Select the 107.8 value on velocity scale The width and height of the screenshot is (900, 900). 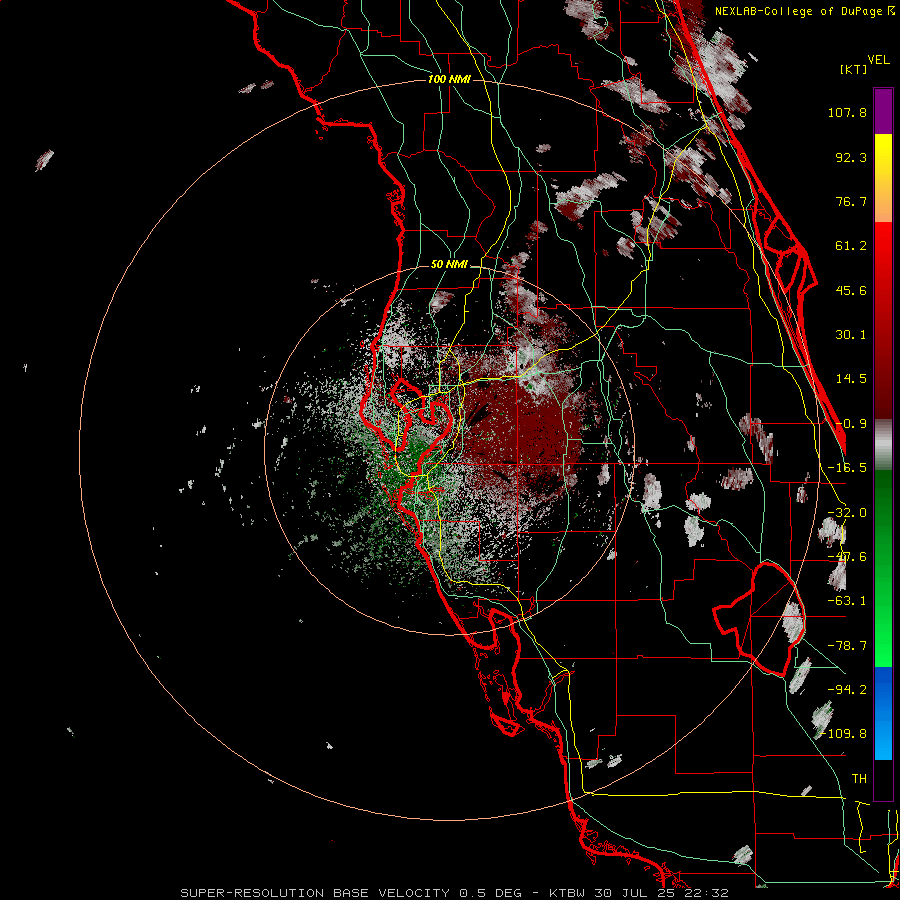[x=847, y=112]
